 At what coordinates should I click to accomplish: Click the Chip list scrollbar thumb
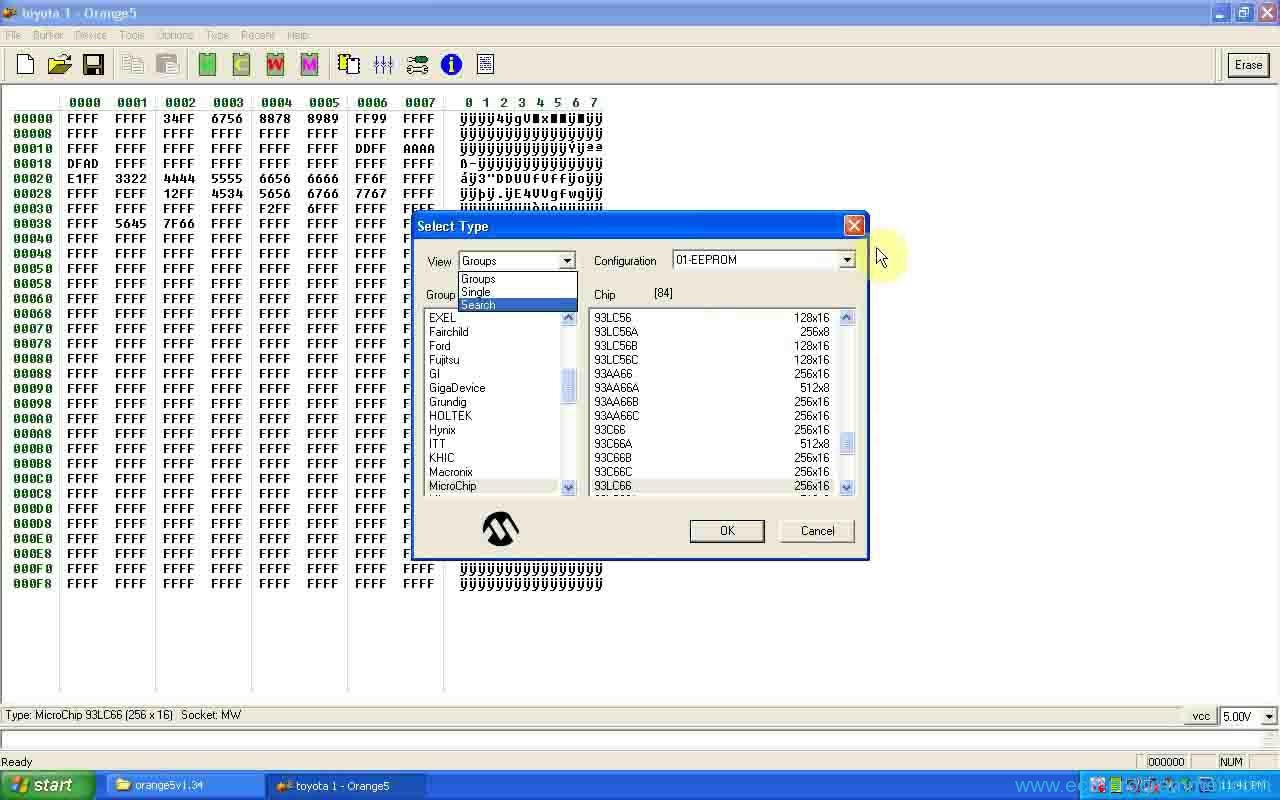click(847, 443)
